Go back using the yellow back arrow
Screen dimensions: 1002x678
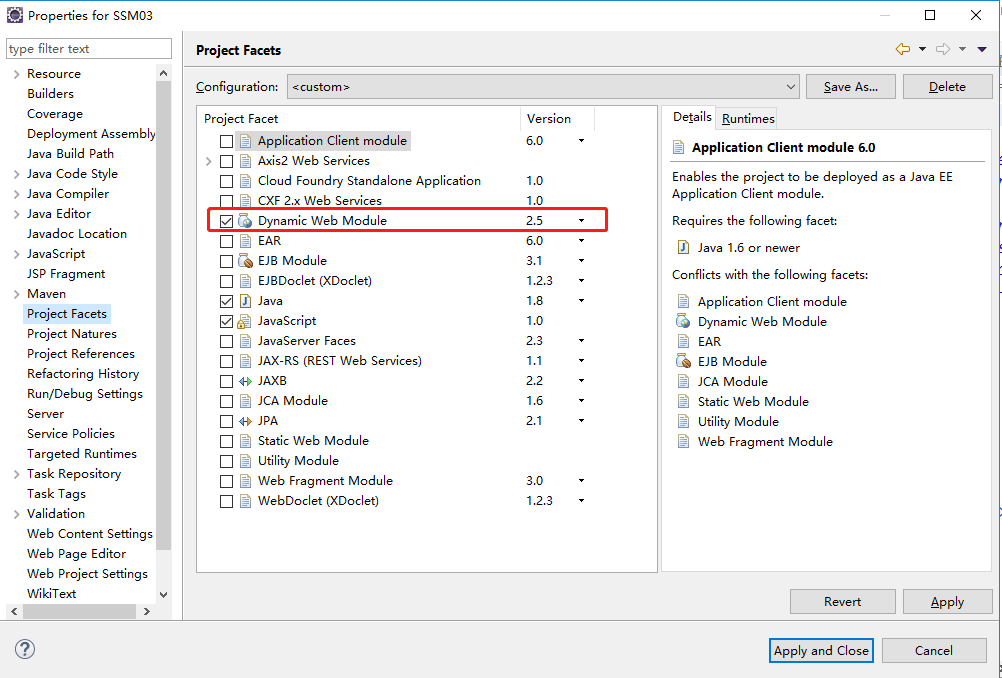coord(902,49)
